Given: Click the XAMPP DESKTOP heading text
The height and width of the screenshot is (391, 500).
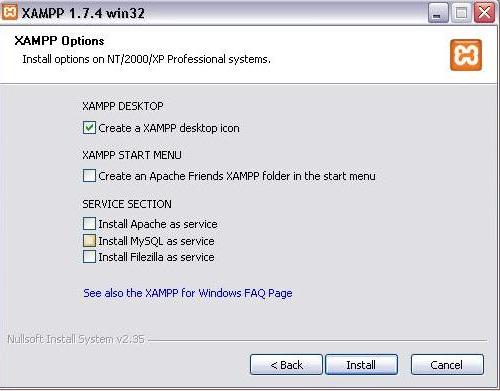Looking at the screenshot, I should pos(123,106).
